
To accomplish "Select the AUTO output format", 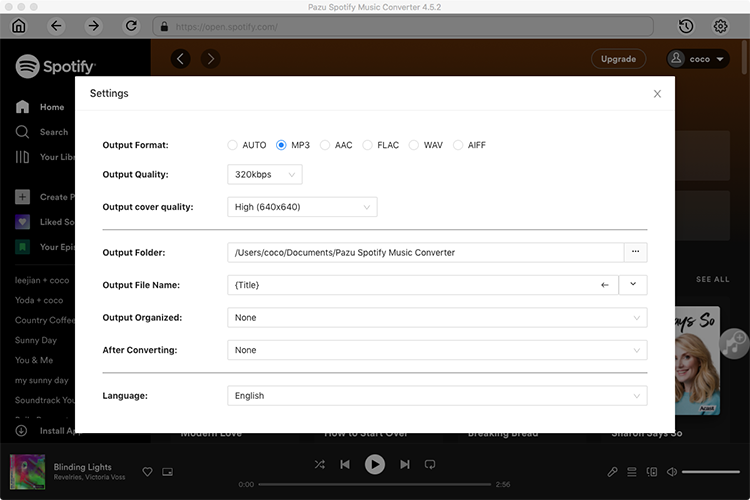I will point(233,145).
